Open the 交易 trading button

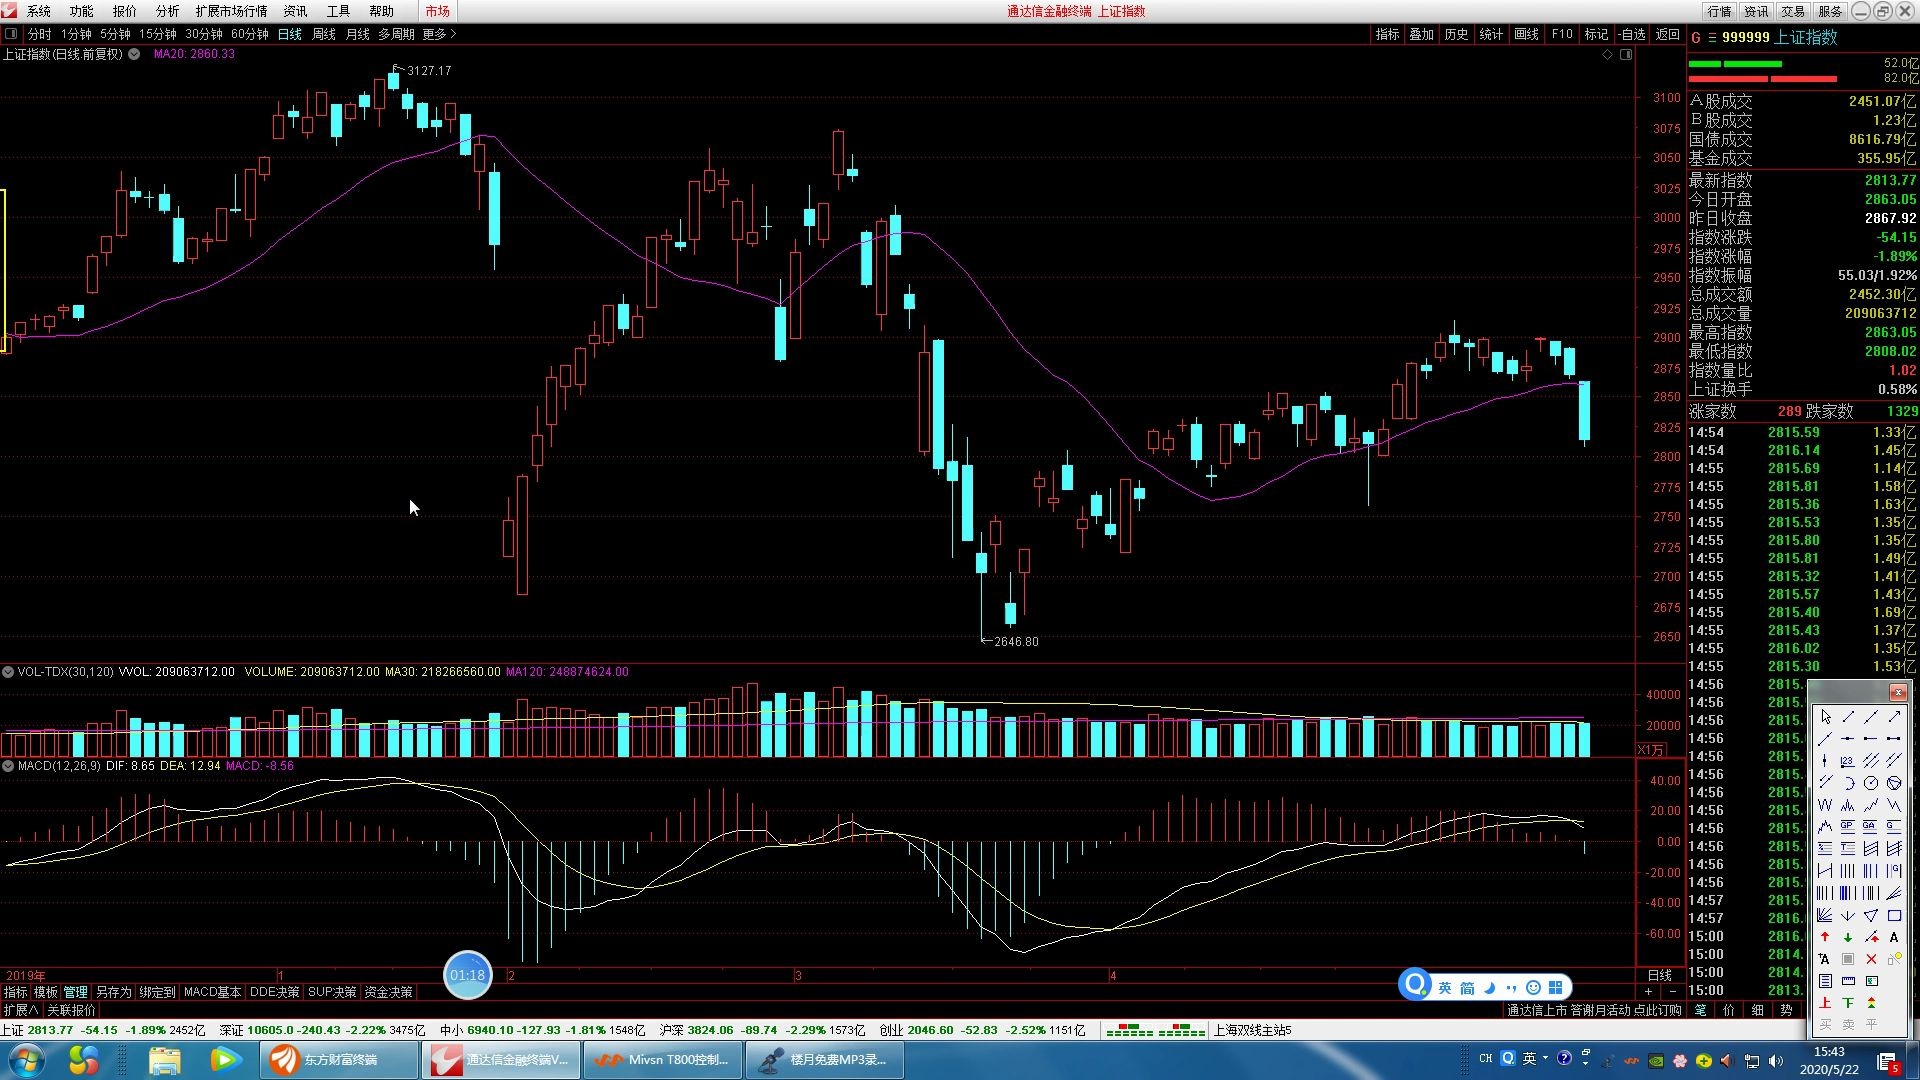coord(1793,11)
